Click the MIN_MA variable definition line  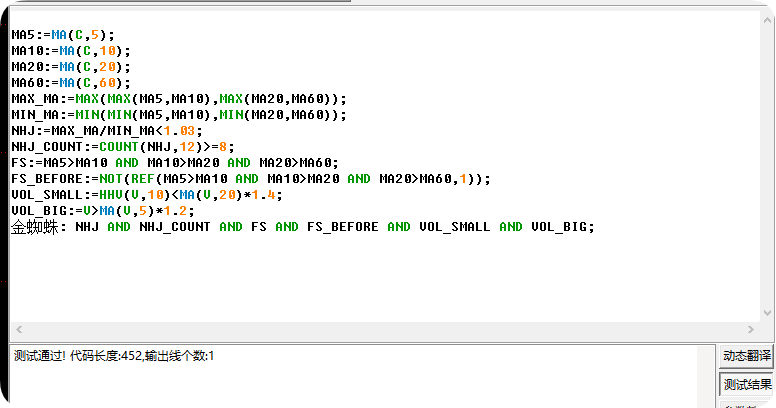pyautogui.click(x=179, y=114)
